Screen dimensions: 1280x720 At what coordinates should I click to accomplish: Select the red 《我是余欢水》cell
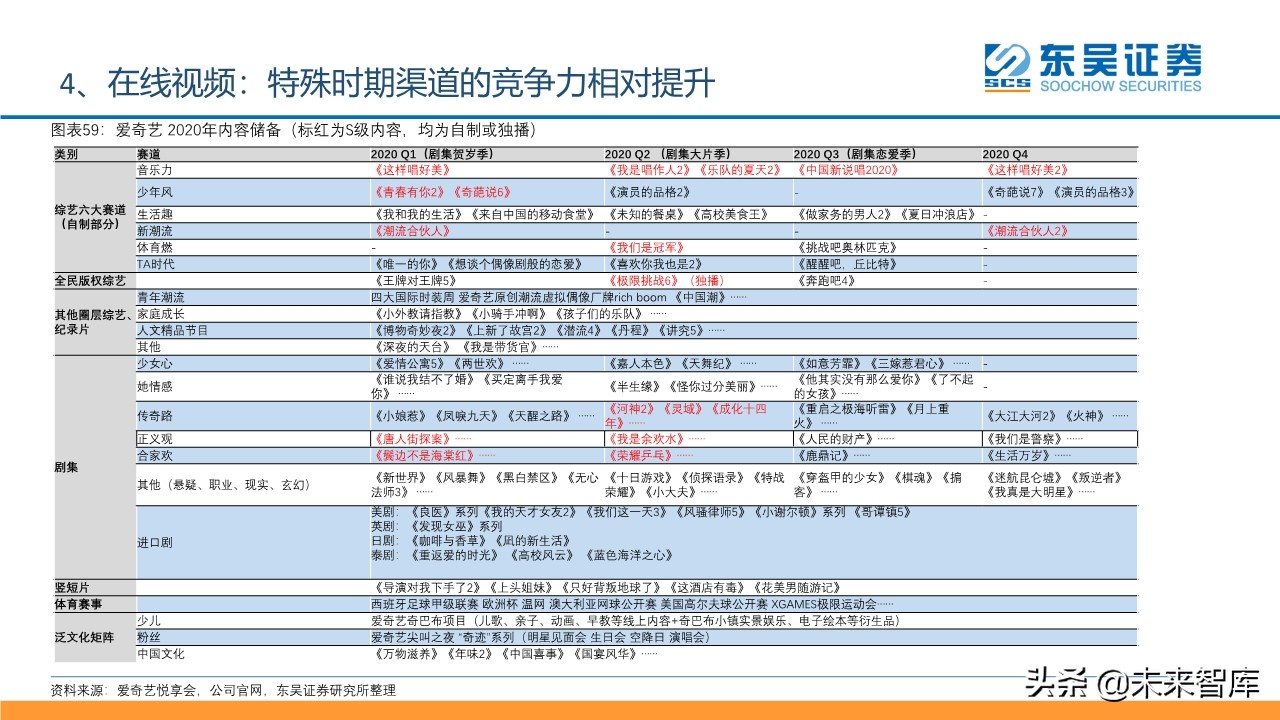[655, 439]
